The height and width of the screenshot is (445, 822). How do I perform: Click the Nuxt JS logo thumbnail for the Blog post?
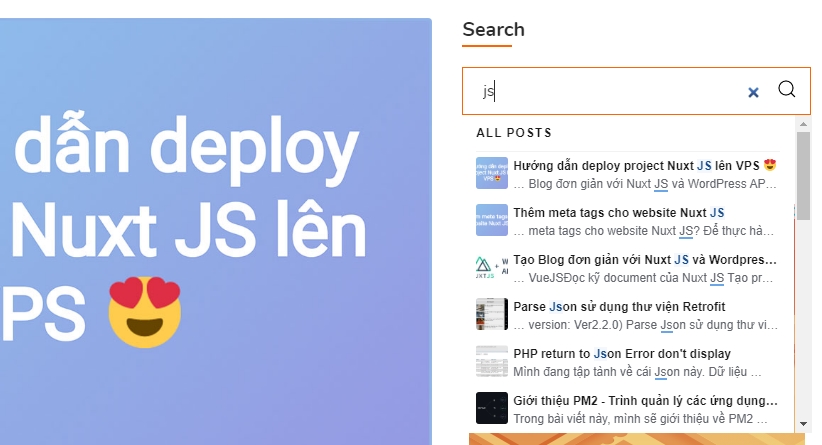click(x=492, y=267)
